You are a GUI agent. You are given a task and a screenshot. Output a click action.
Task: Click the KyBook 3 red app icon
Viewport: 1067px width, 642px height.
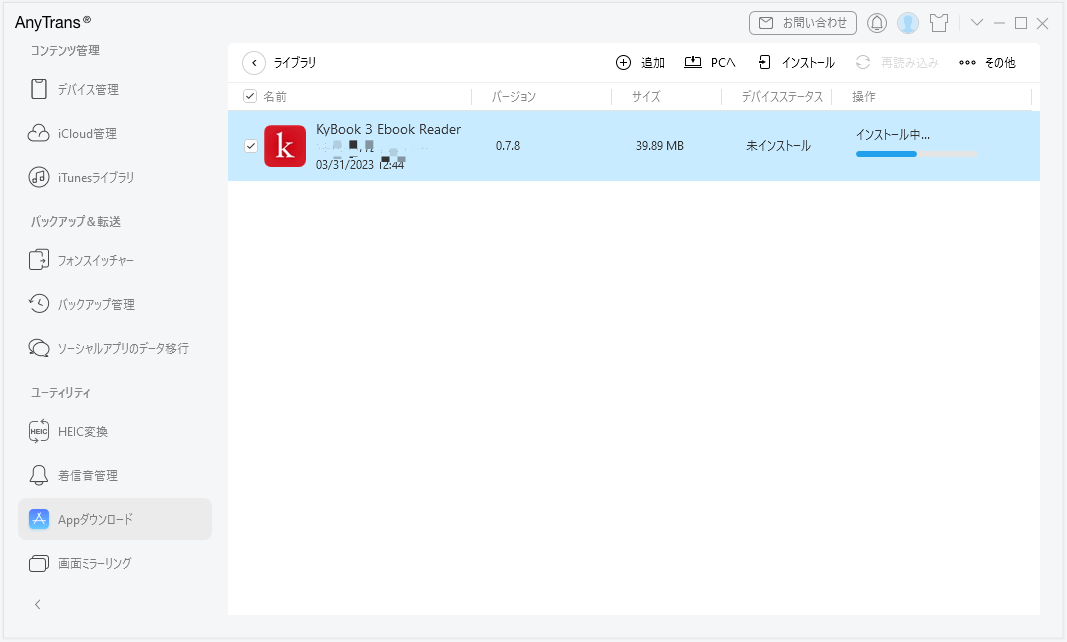coord(284,146)
